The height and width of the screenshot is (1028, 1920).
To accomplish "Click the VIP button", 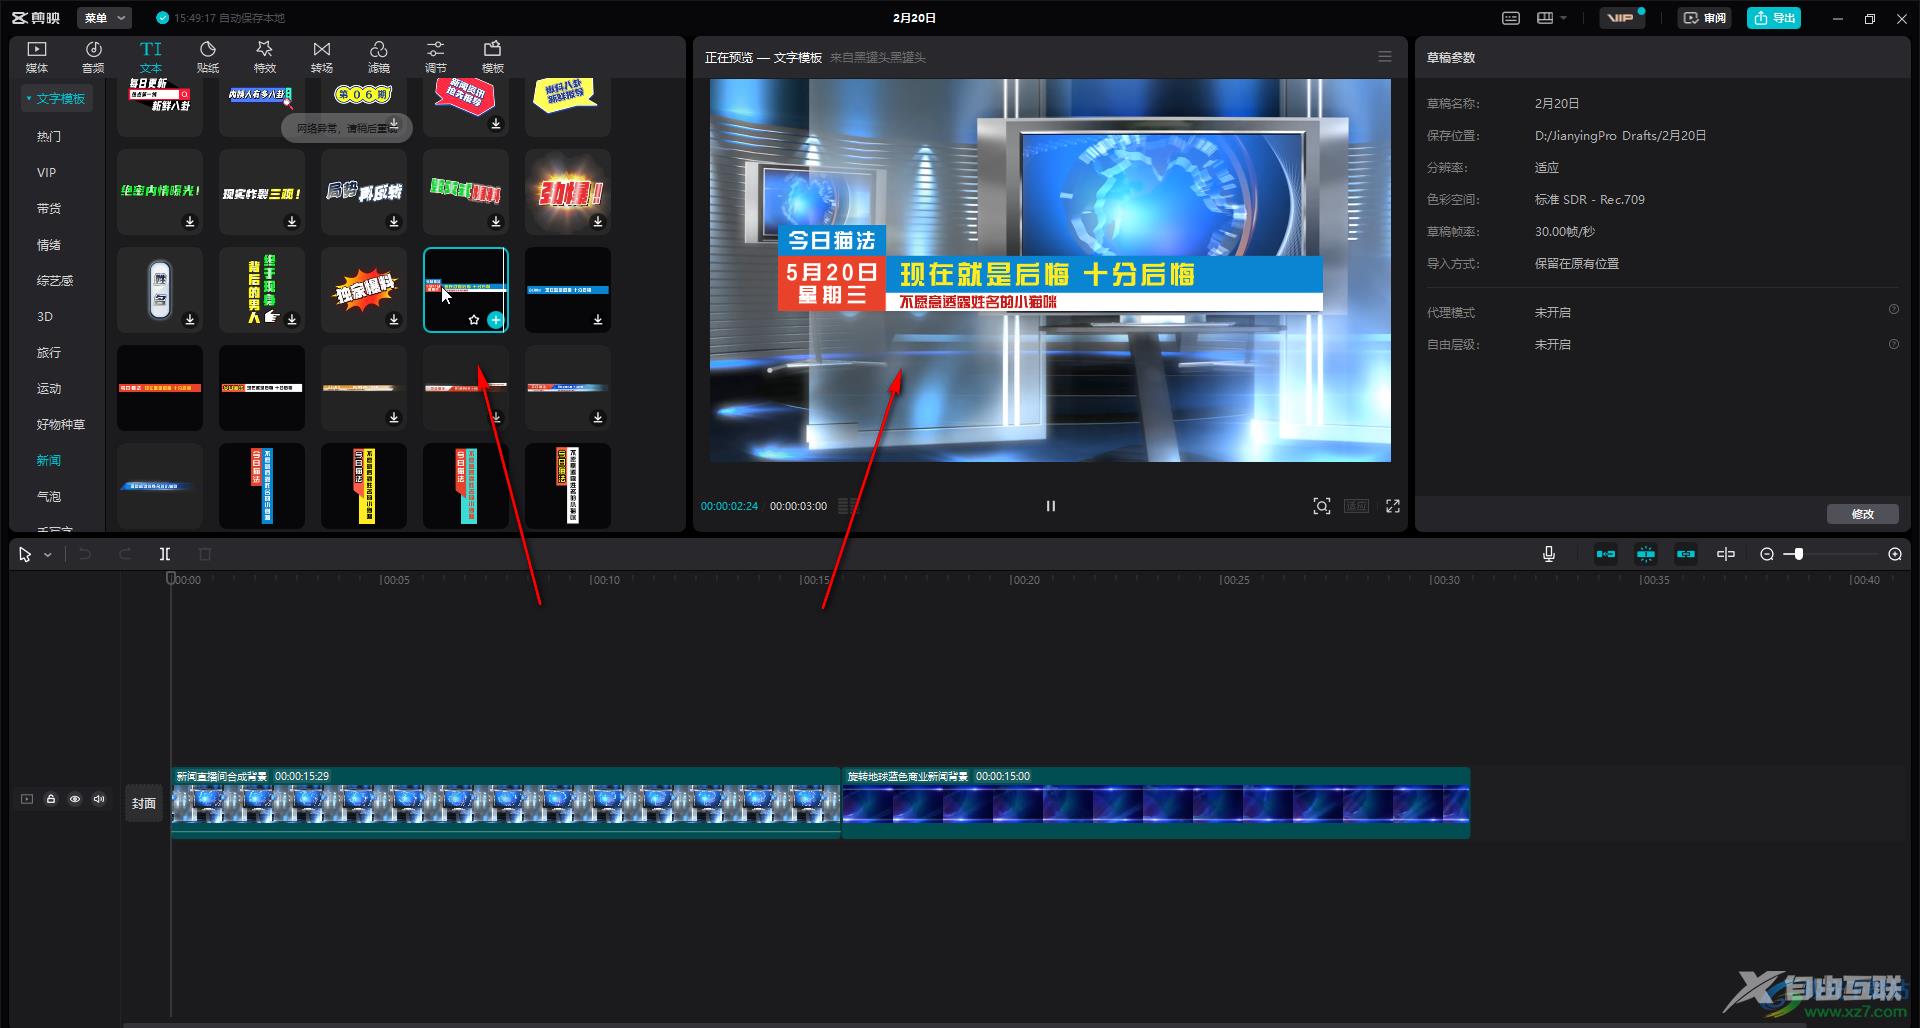I will [1621, 18].
